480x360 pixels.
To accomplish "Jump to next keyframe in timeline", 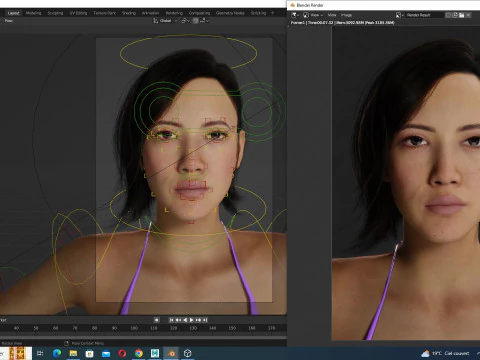I will point(198,320).
